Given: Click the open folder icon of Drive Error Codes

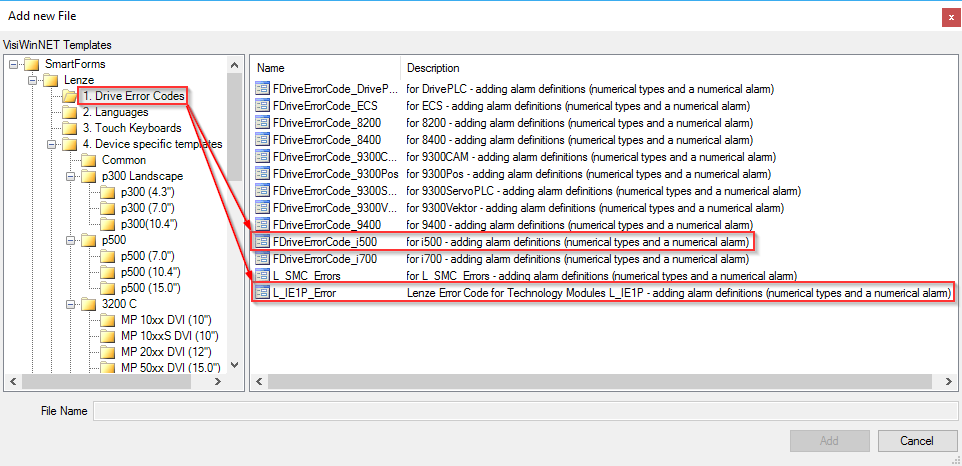Looking at the screenshot, I should 69,96.
